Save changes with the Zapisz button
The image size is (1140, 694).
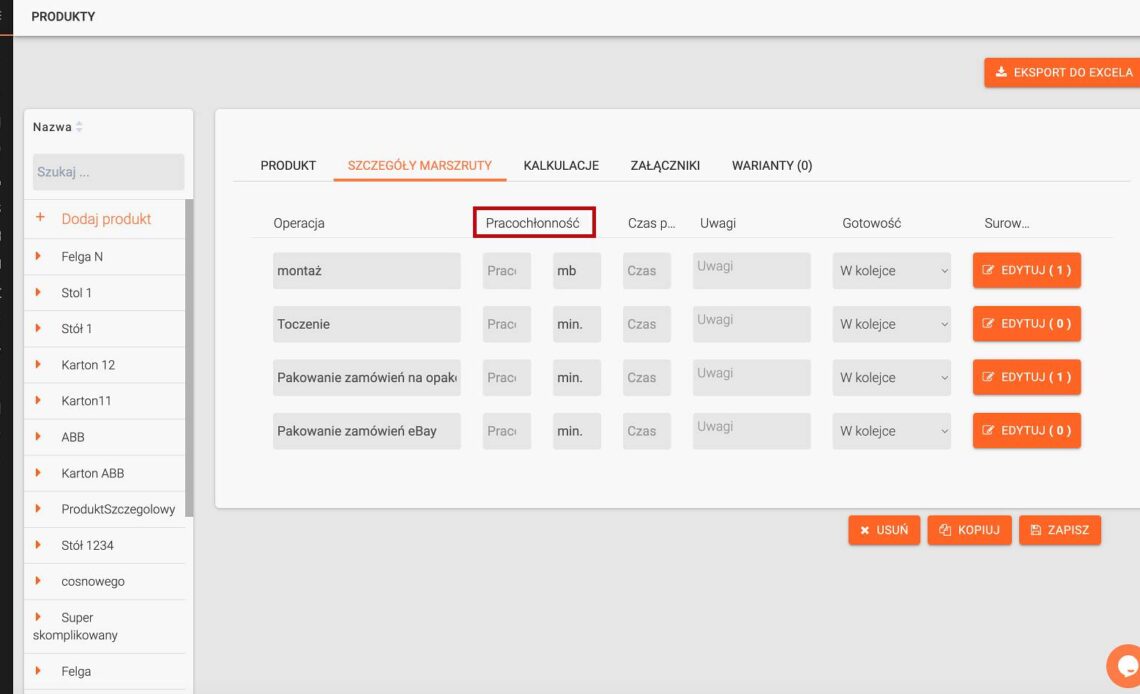1059,530
